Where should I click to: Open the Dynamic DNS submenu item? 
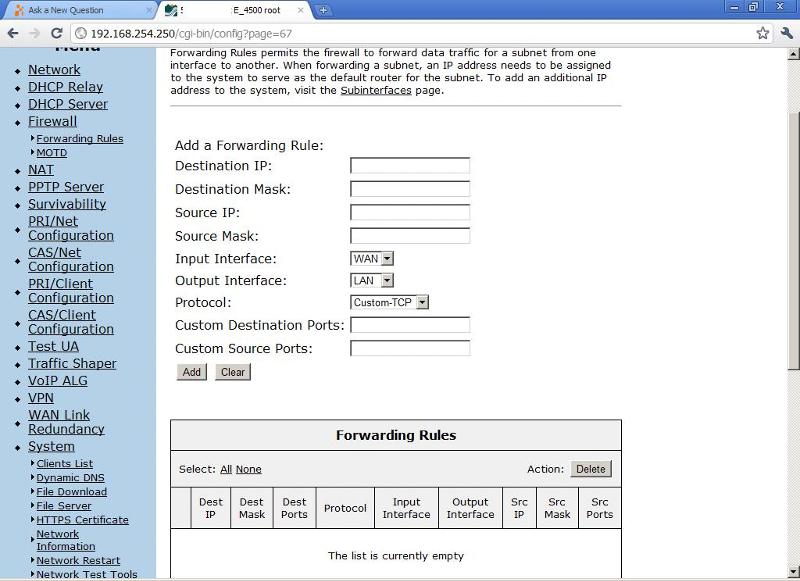pyautogui.click(x=70, y=478)
